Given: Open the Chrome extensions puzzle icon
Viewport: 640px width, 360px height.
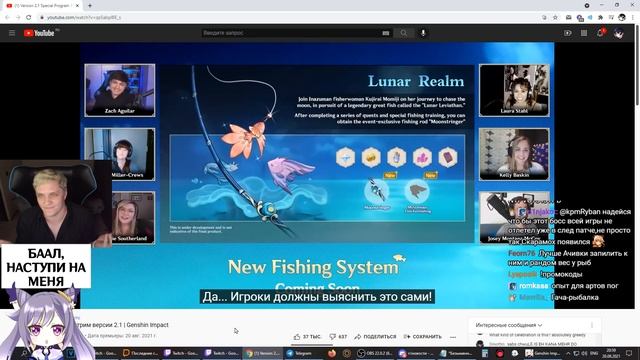Looking at the screenshot, I should [600, 18].
